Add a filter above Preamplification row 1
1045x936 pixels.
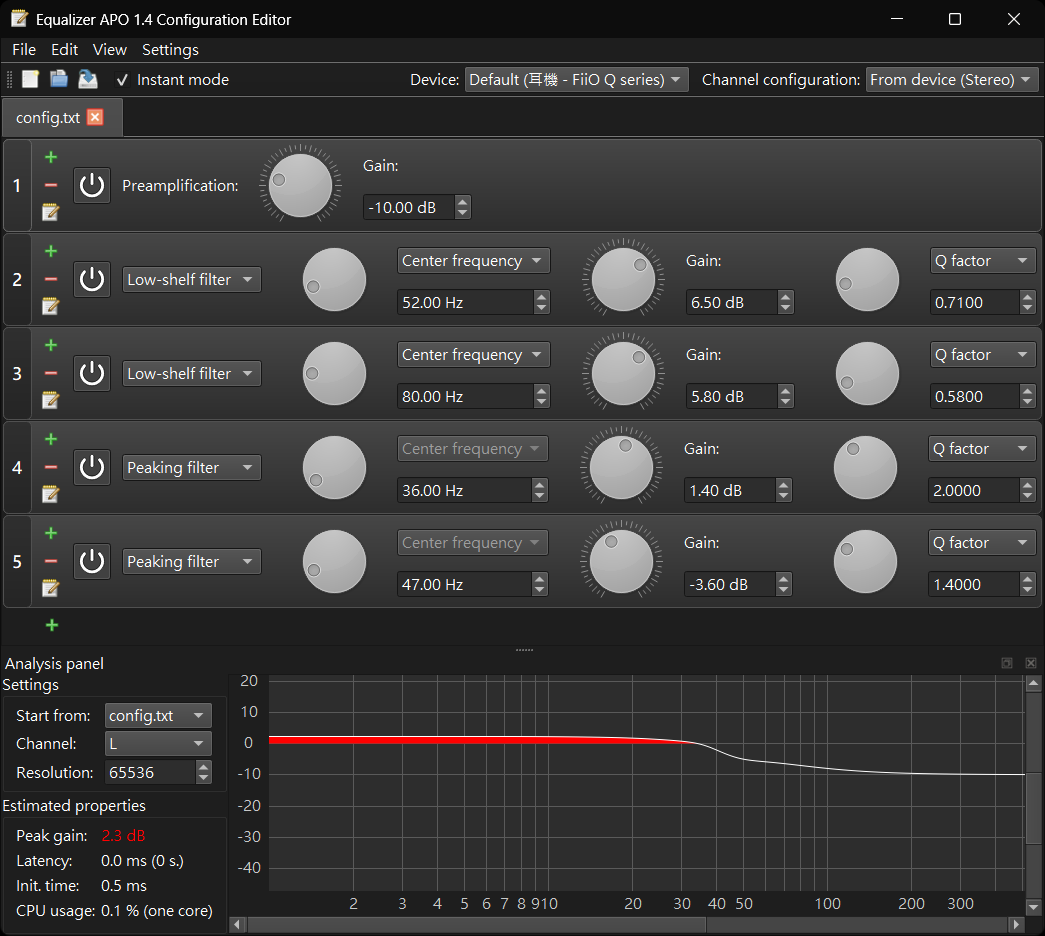tap(51, 157)
